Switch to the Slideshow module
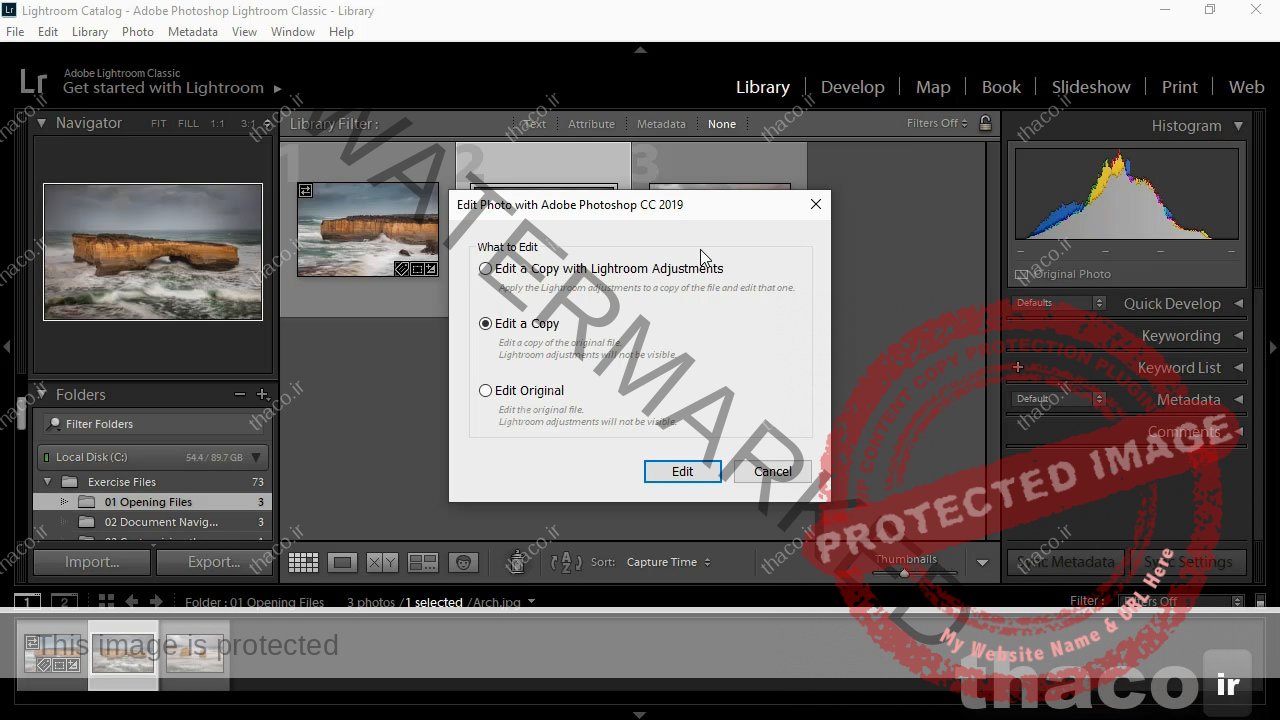This screenshot has height=720, width=1280. coord(1091,87)
